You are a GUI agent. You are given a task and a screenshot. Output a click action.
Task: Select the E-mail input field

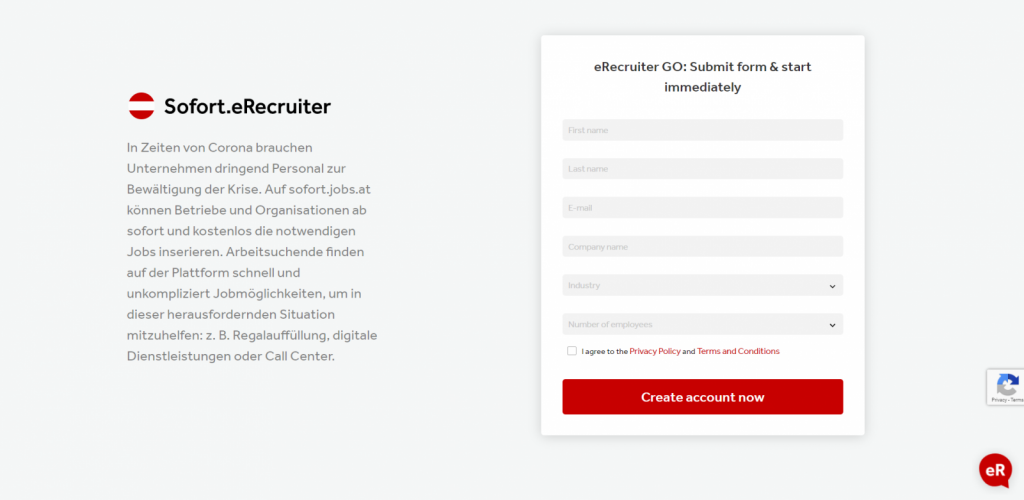702,208
